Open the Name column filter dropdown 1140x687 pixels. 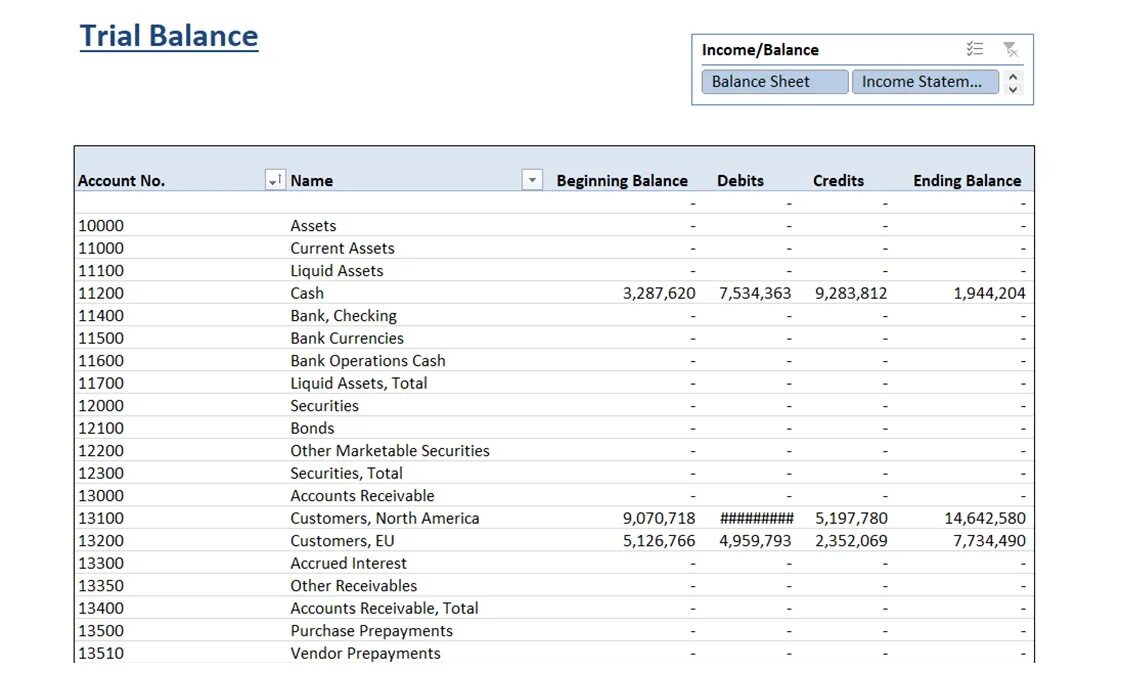(x=532, y=180)
